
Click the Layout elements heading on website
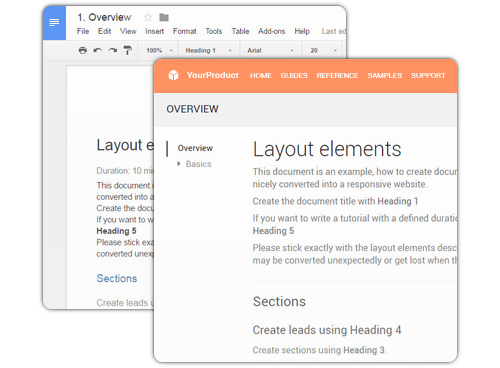click(x=327, y=149)
